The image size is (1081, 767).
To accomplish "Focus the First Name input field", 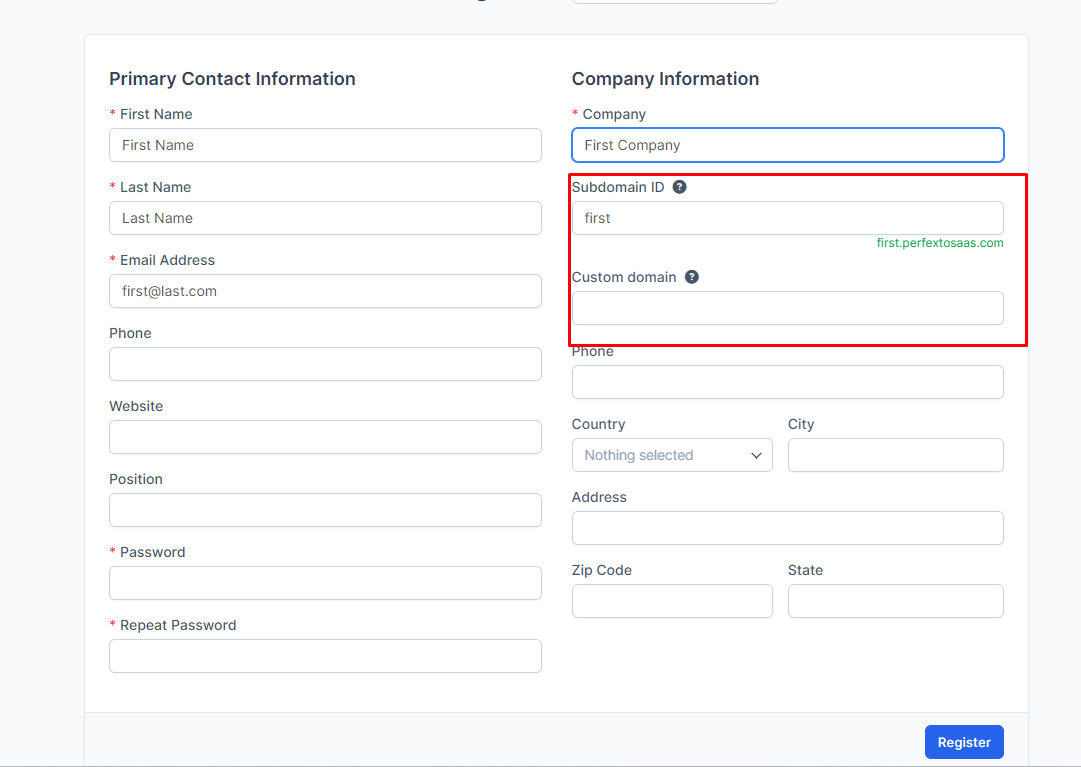I will [325, 145].
